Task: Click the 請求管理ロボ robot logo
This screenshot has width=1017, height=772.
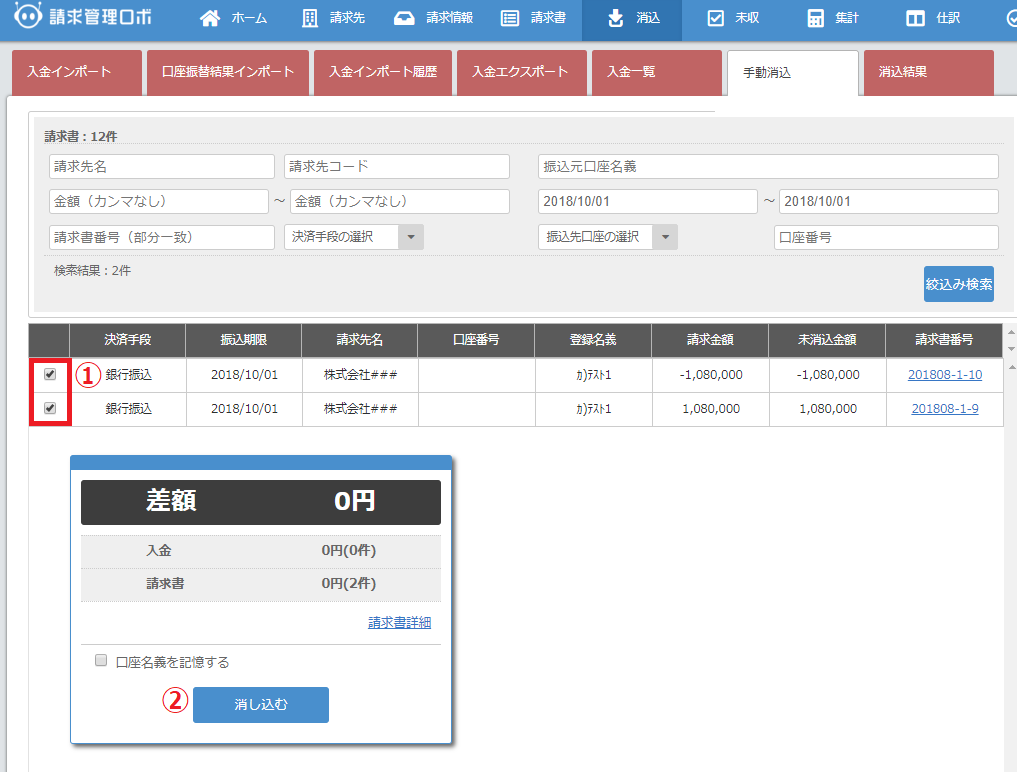Action: 29,17
